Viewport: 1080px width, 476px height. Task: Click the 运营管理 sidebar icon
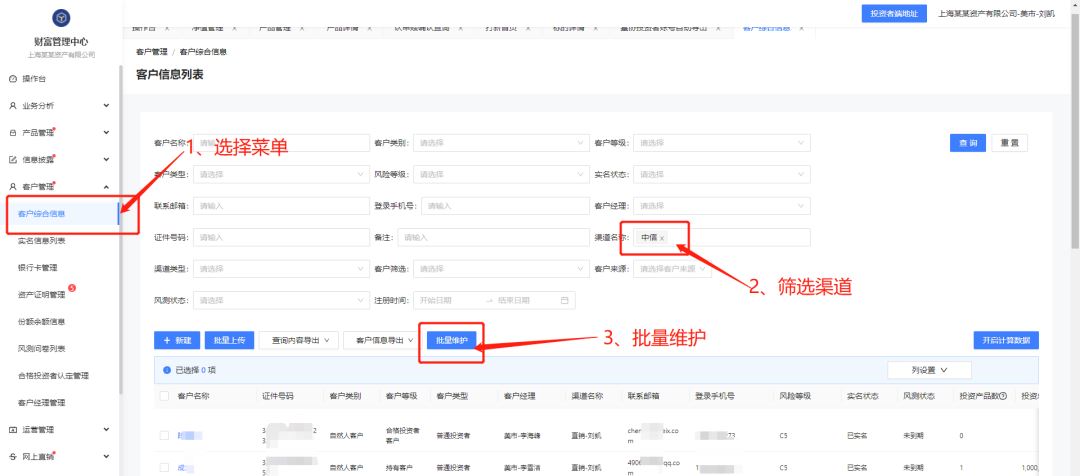(x=12, y=430)
